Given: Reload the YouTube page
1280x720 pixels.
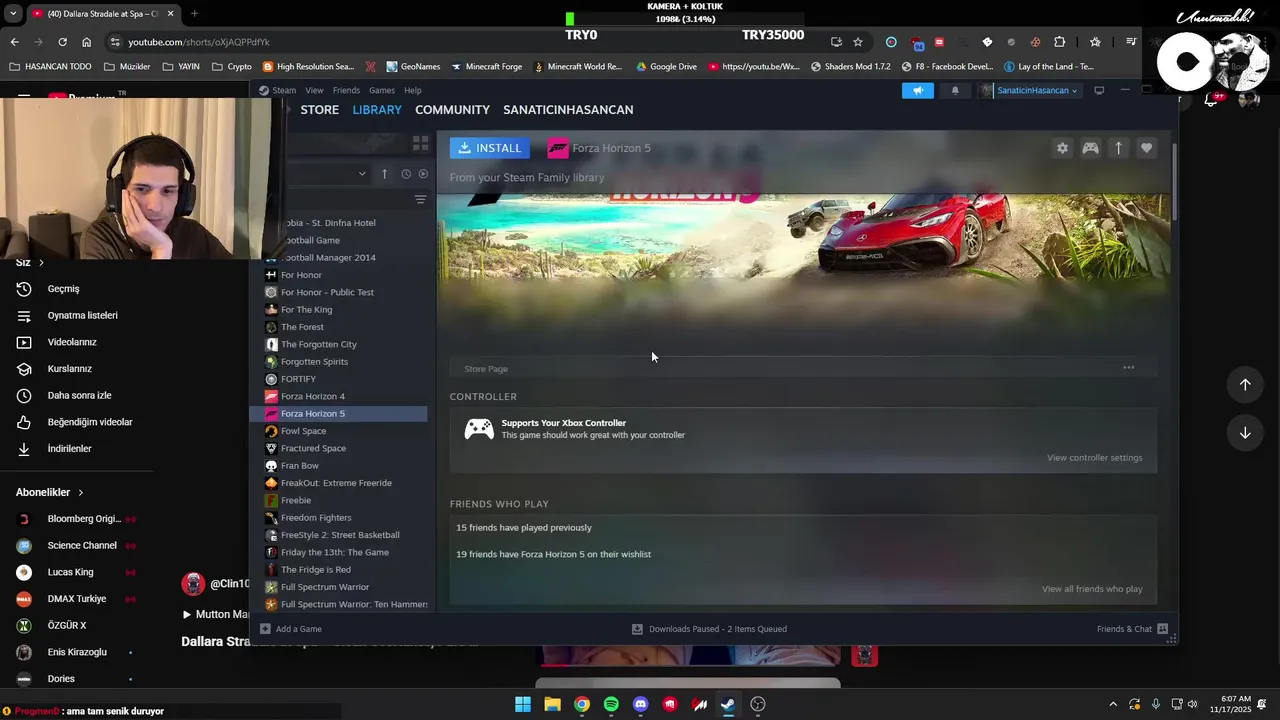Looking at the screenshot, I should pos(62,42).
